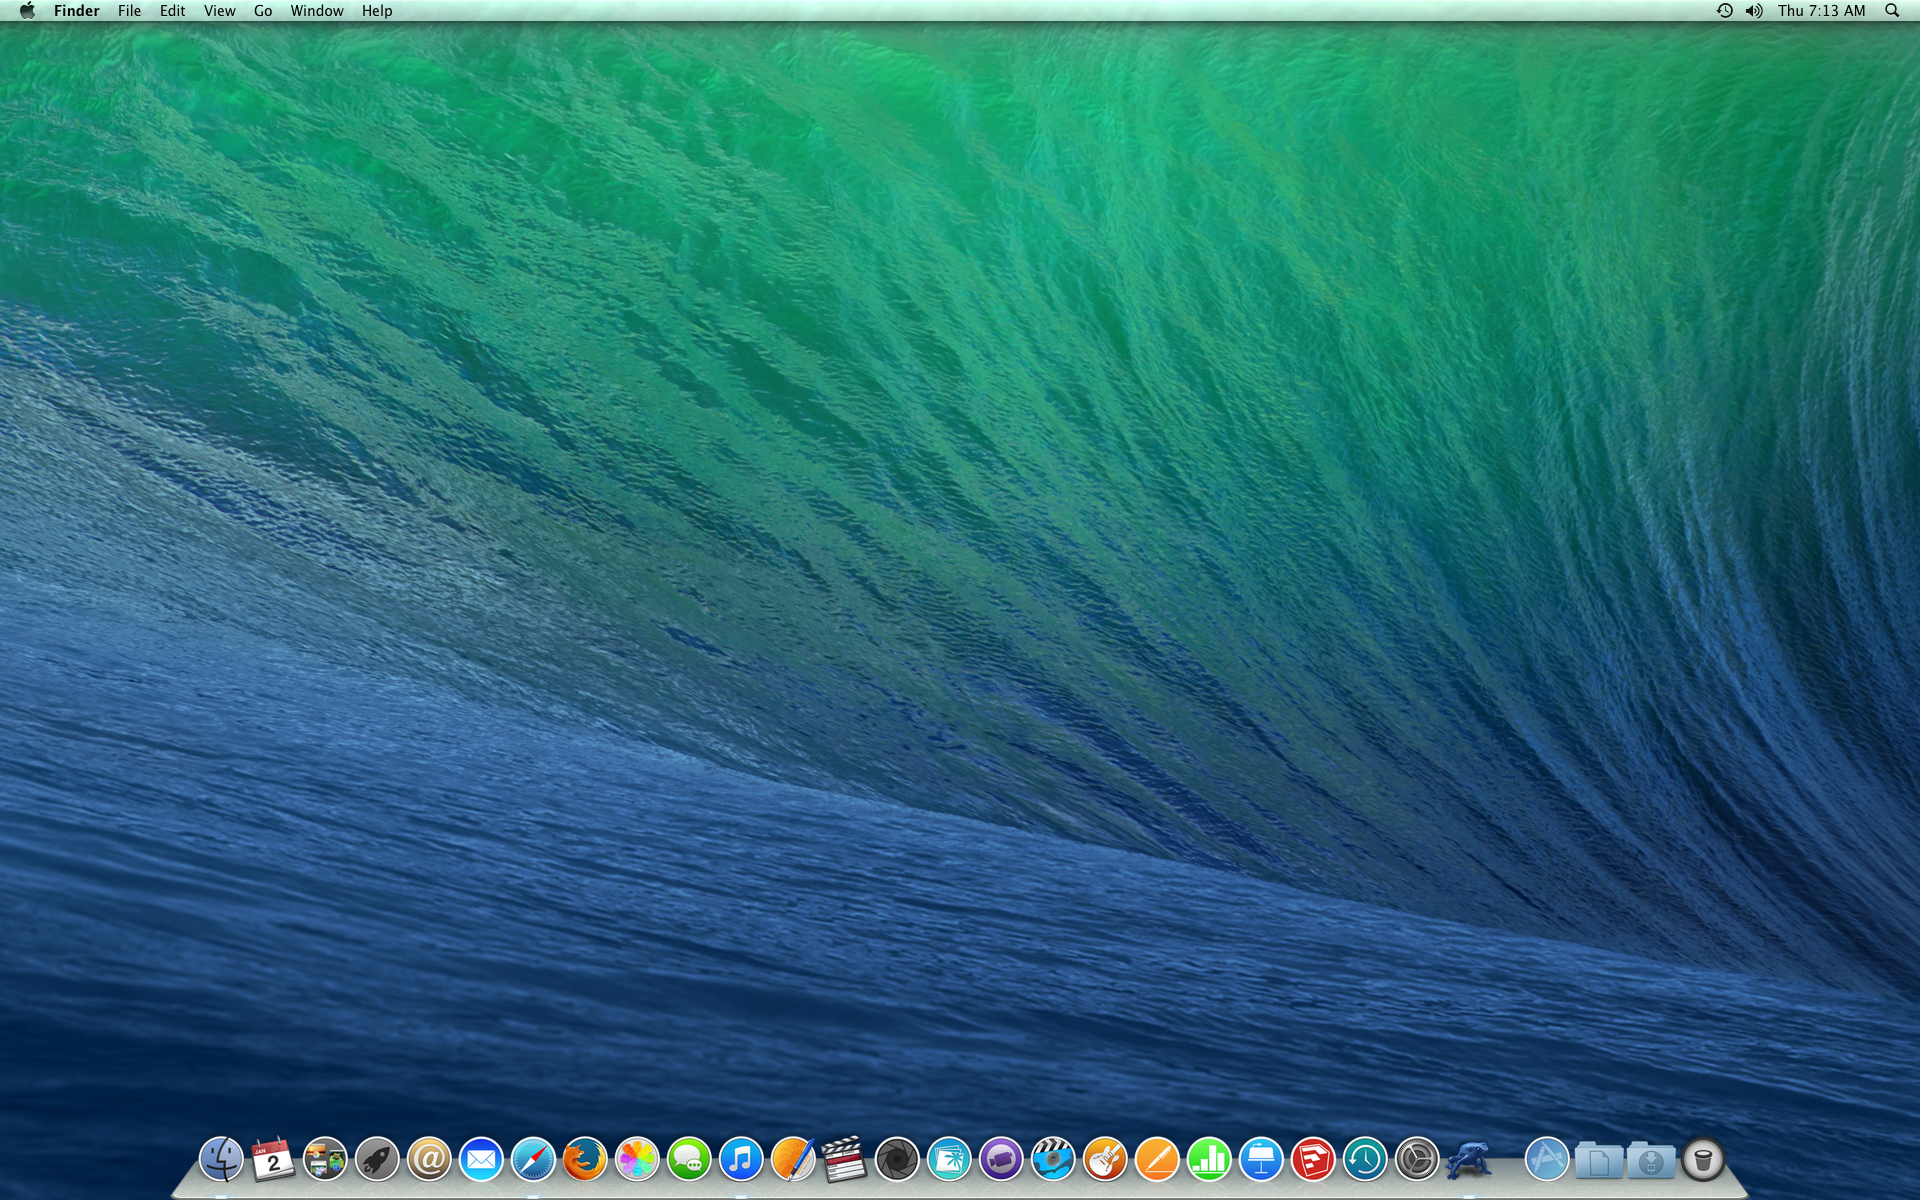Open the Trash in the dock
This screenshot has height=1200, width=1920.
coord(1703,1160)
